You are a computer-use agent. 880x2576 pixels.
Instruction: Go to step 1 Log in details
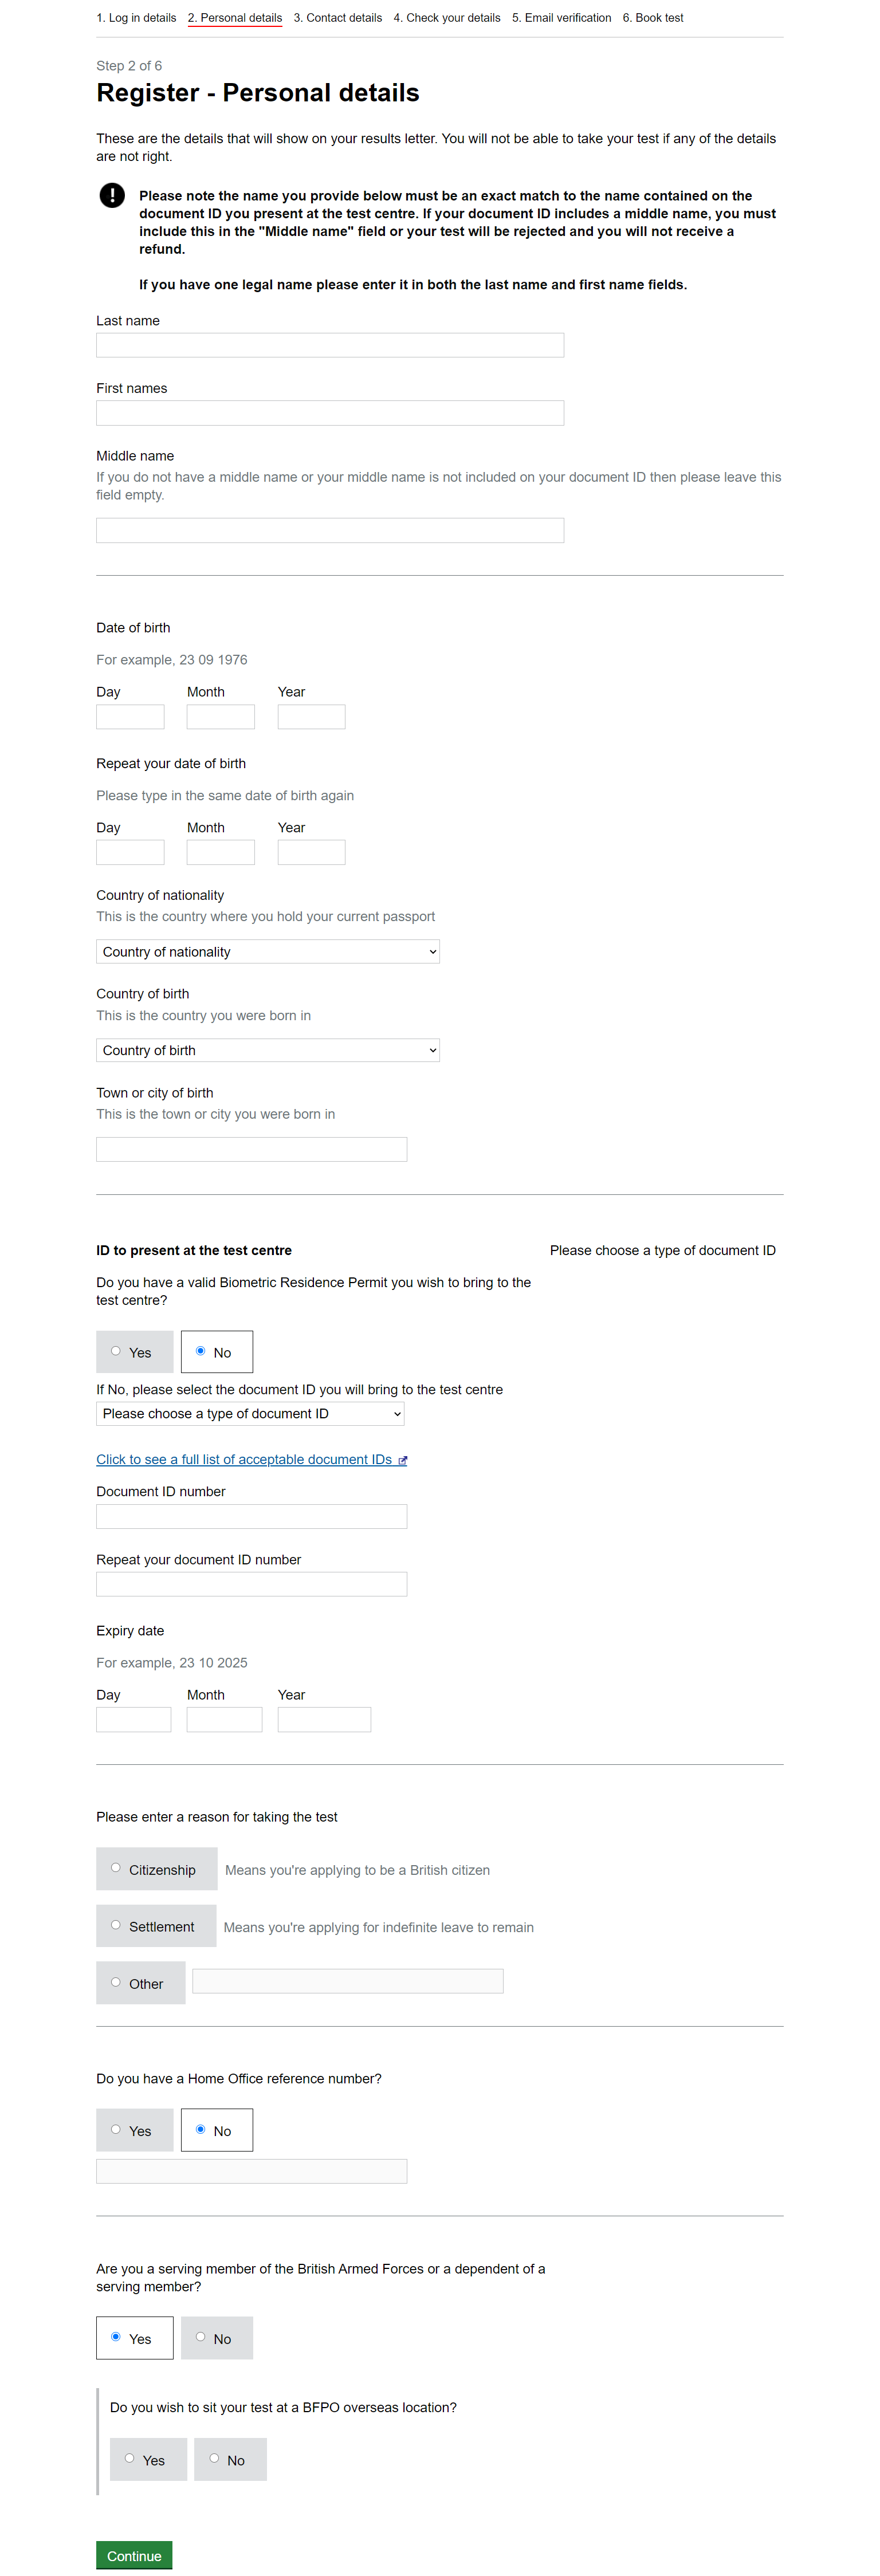(136, 18)
